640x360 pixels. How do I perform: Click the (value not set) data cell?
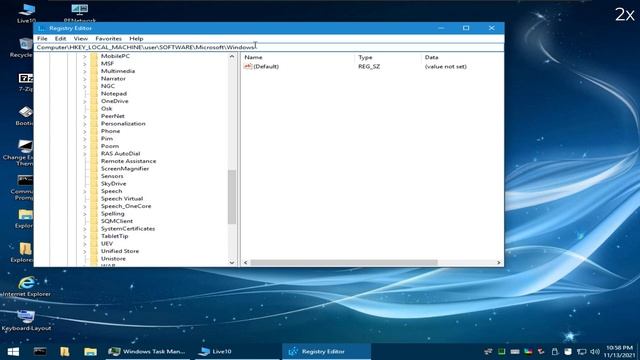445,67
